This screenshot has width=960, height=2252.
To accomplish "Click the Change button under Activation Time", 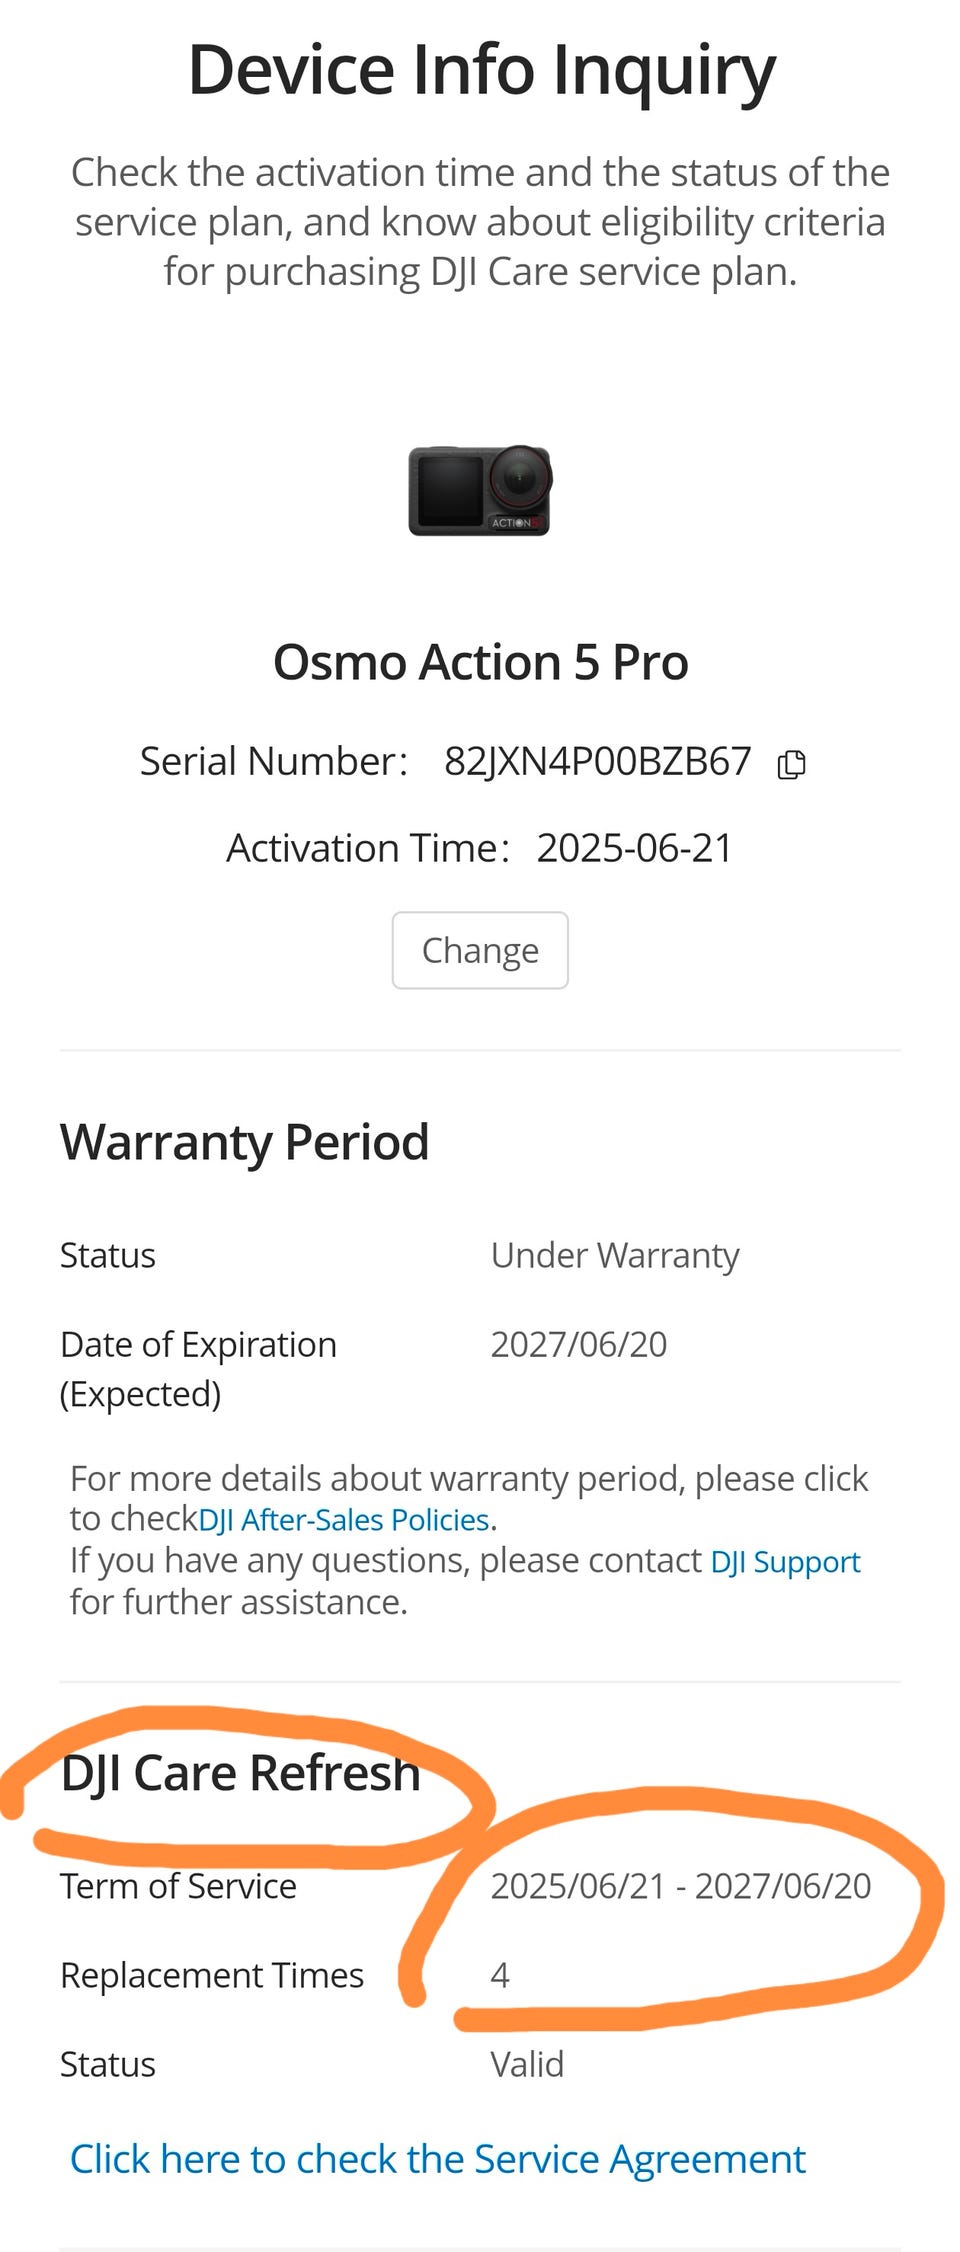I will 480,950.
